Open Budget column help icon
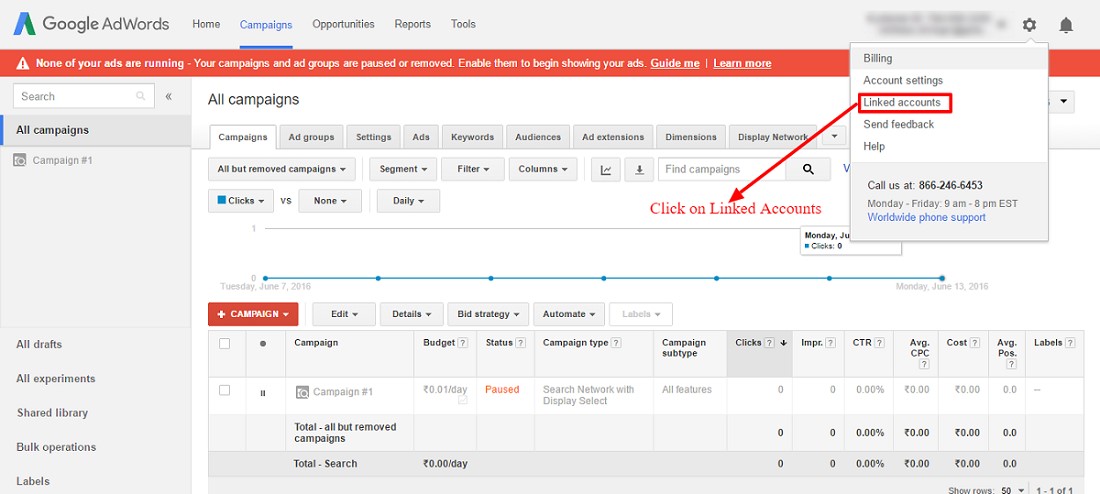The image size is (1100, 494). (462, 343)
